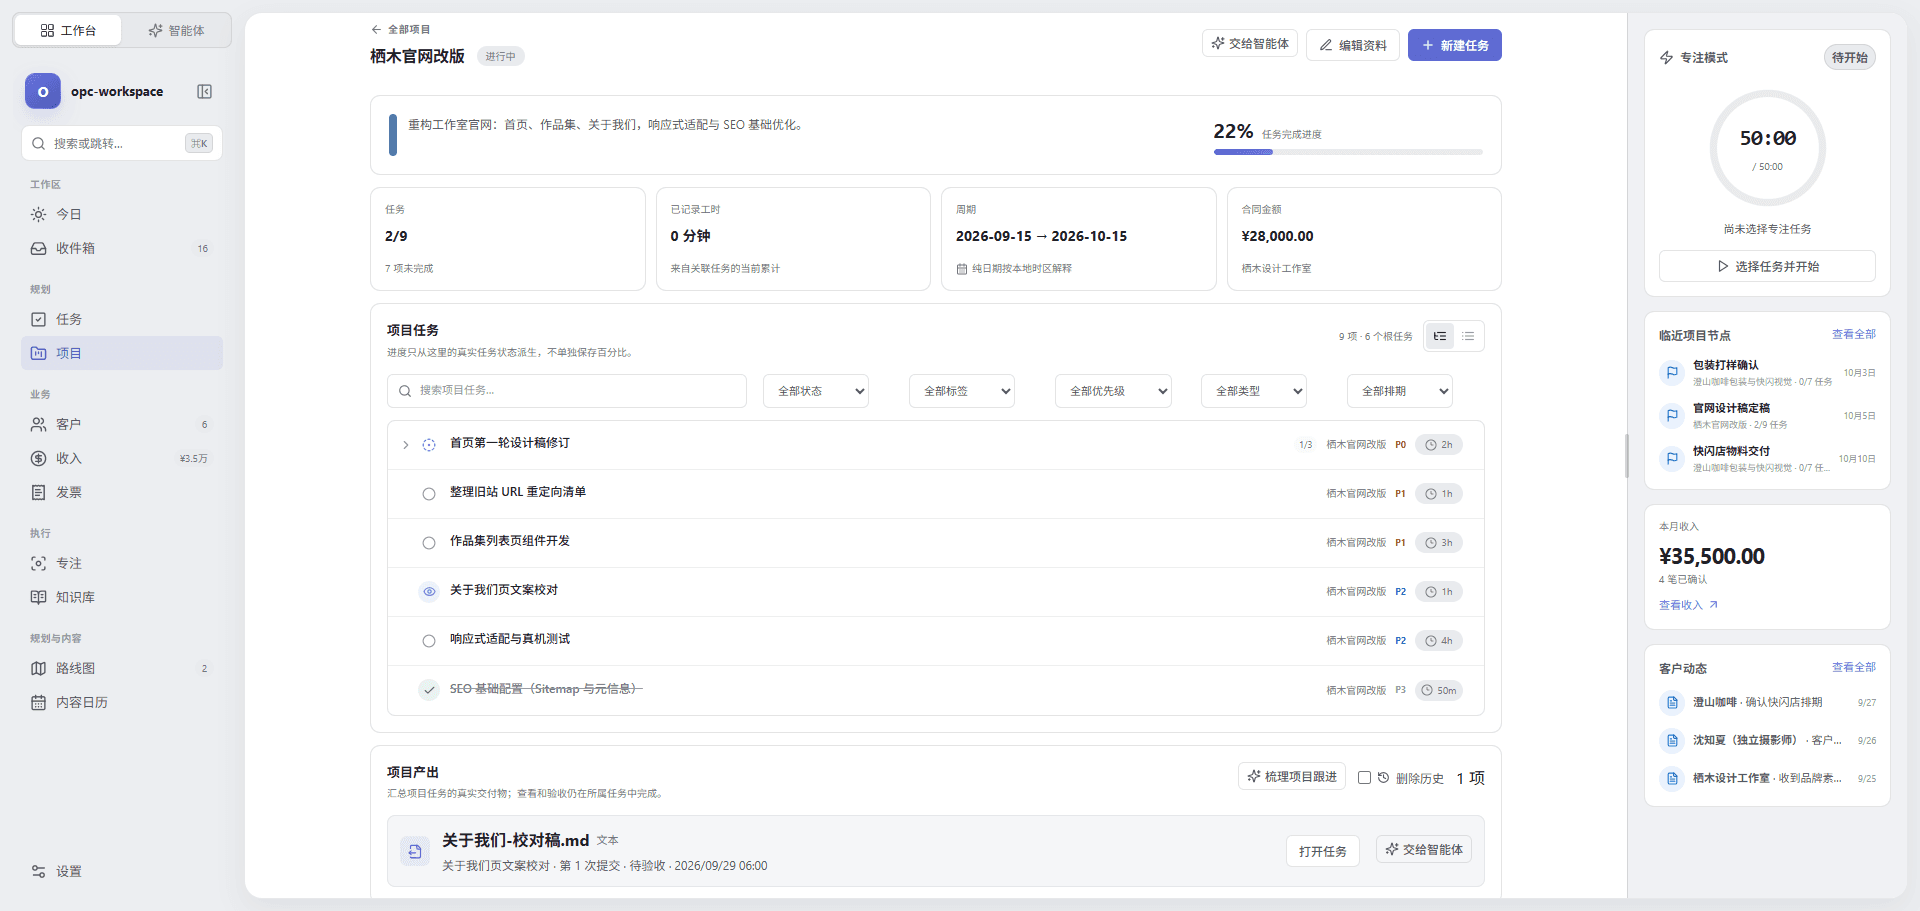Go to 任务 sidebar item

point(122,319)
